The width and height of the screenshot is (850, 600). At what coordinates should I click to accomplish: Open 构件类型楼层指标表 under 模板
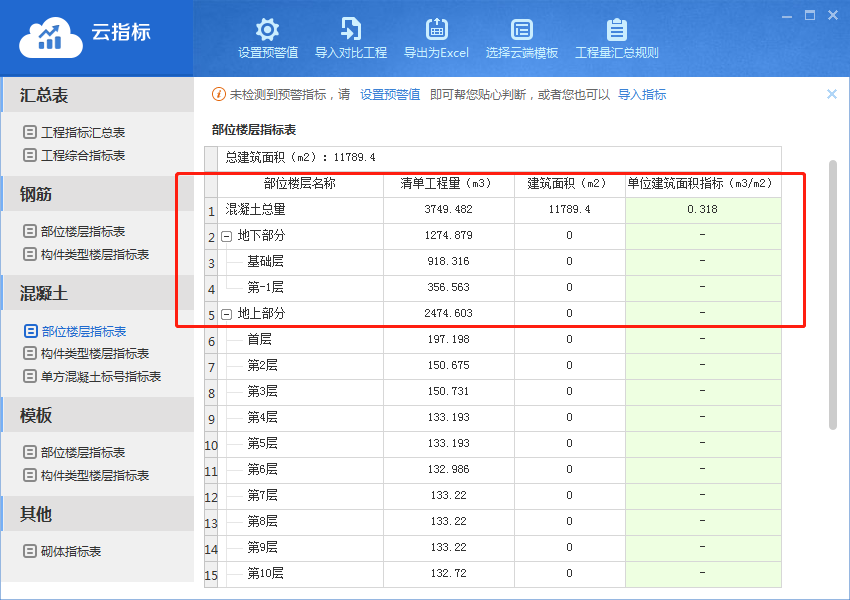[x=95, y=476]
